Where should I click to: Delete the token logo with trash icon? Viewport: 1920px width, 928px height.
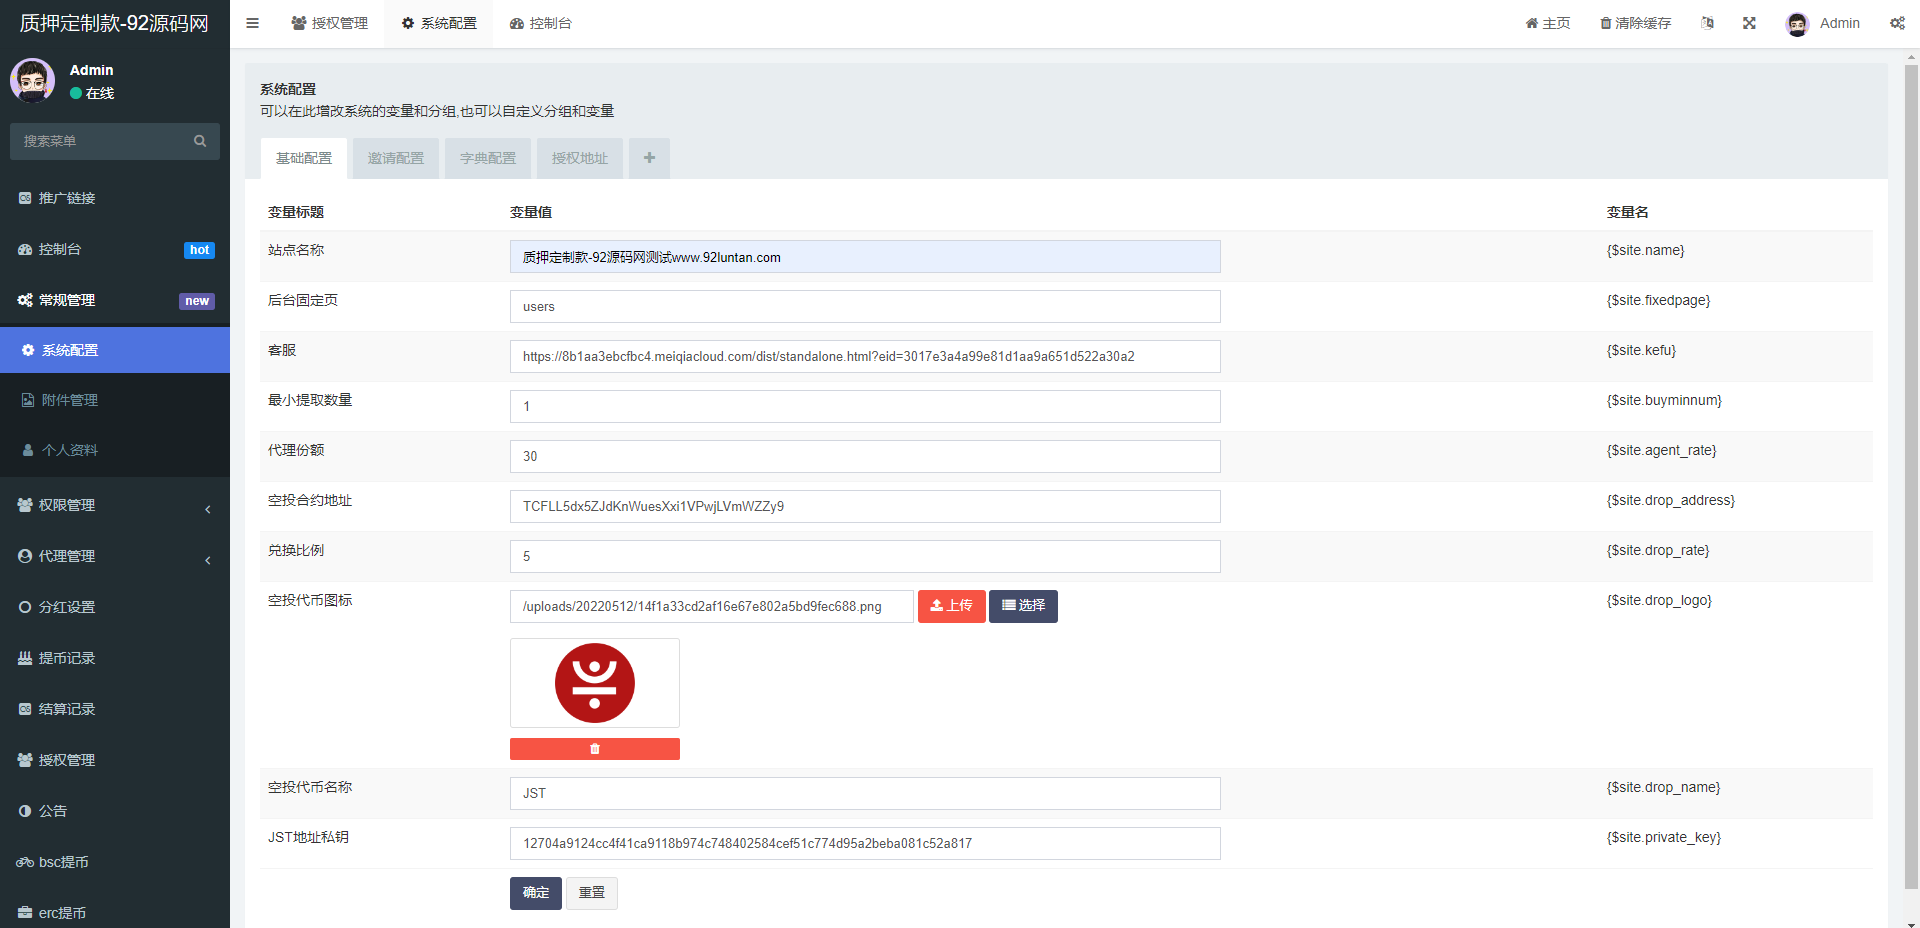coord(594,749)
